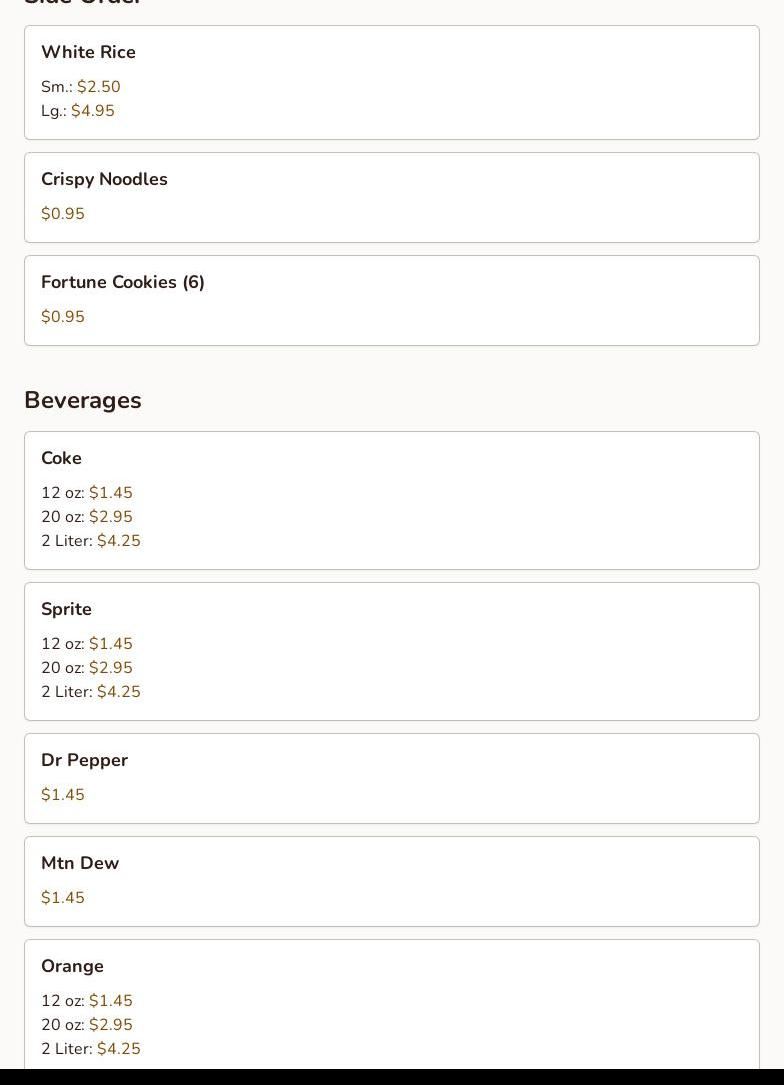Select the Mtn Dew item
The height and width of the screenshot is (1085, 784).
tap(392, 882)
